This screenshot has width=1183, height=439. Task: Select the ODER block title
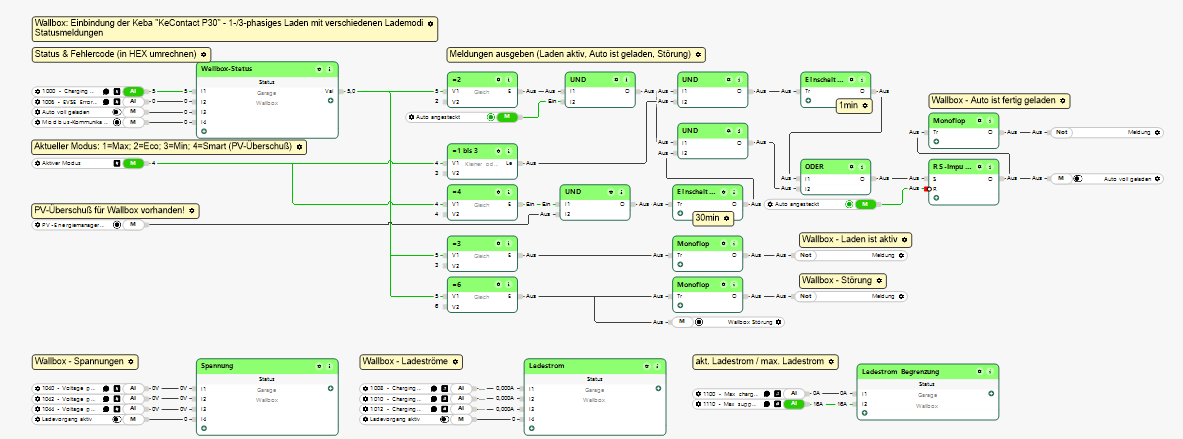click(814, 166)
